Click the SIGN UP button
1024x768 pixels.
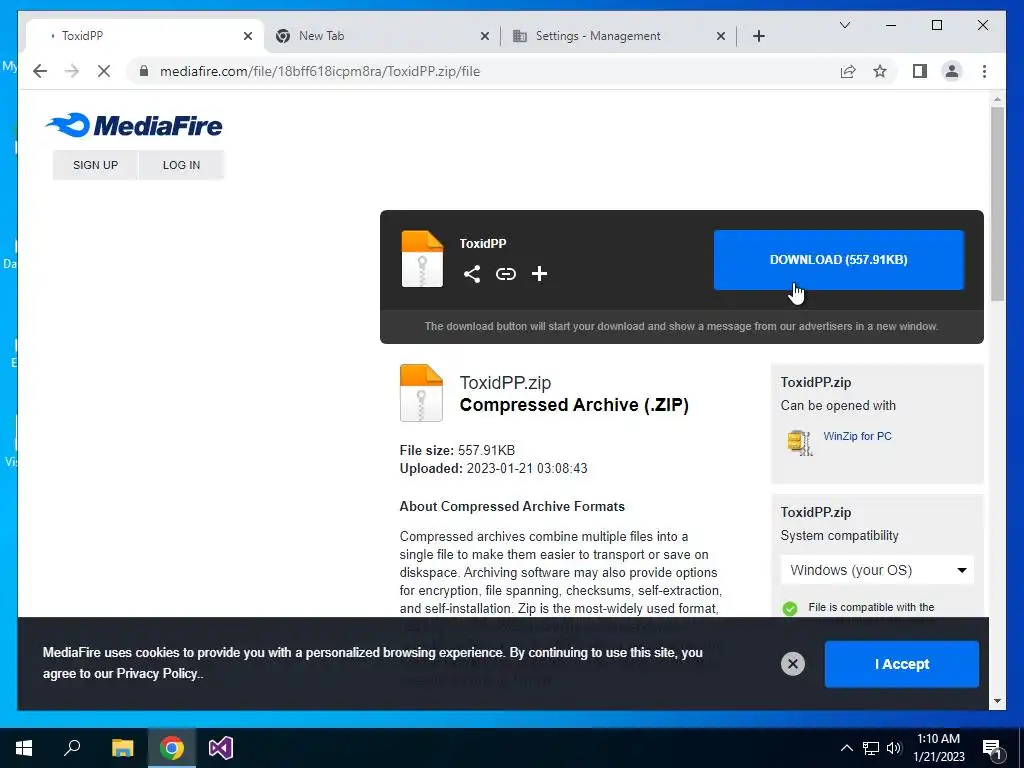click(95, 165)
